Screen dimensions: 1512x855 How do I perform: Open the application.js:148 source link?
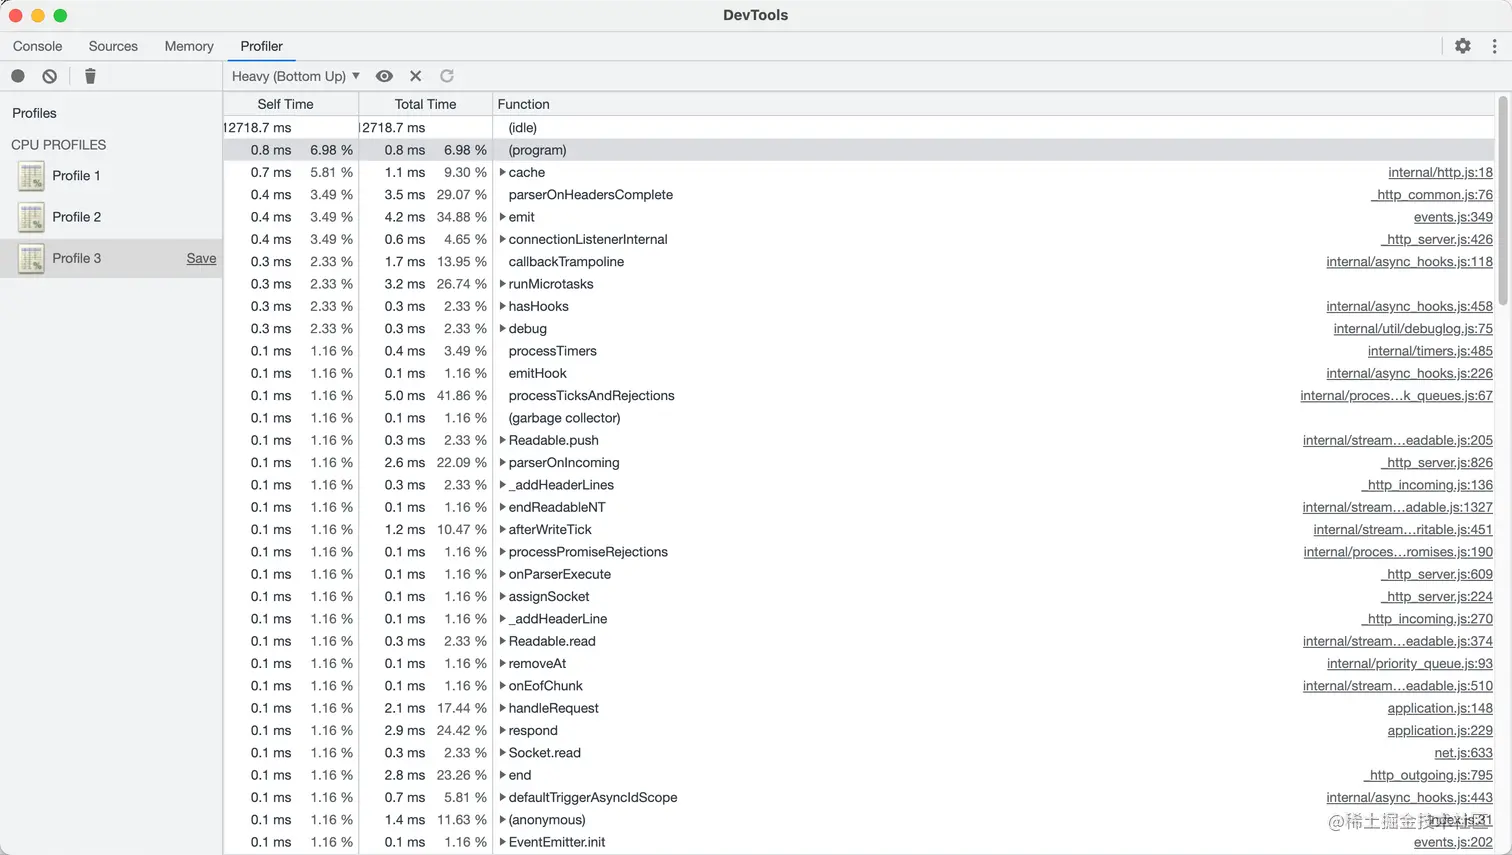1440,708
